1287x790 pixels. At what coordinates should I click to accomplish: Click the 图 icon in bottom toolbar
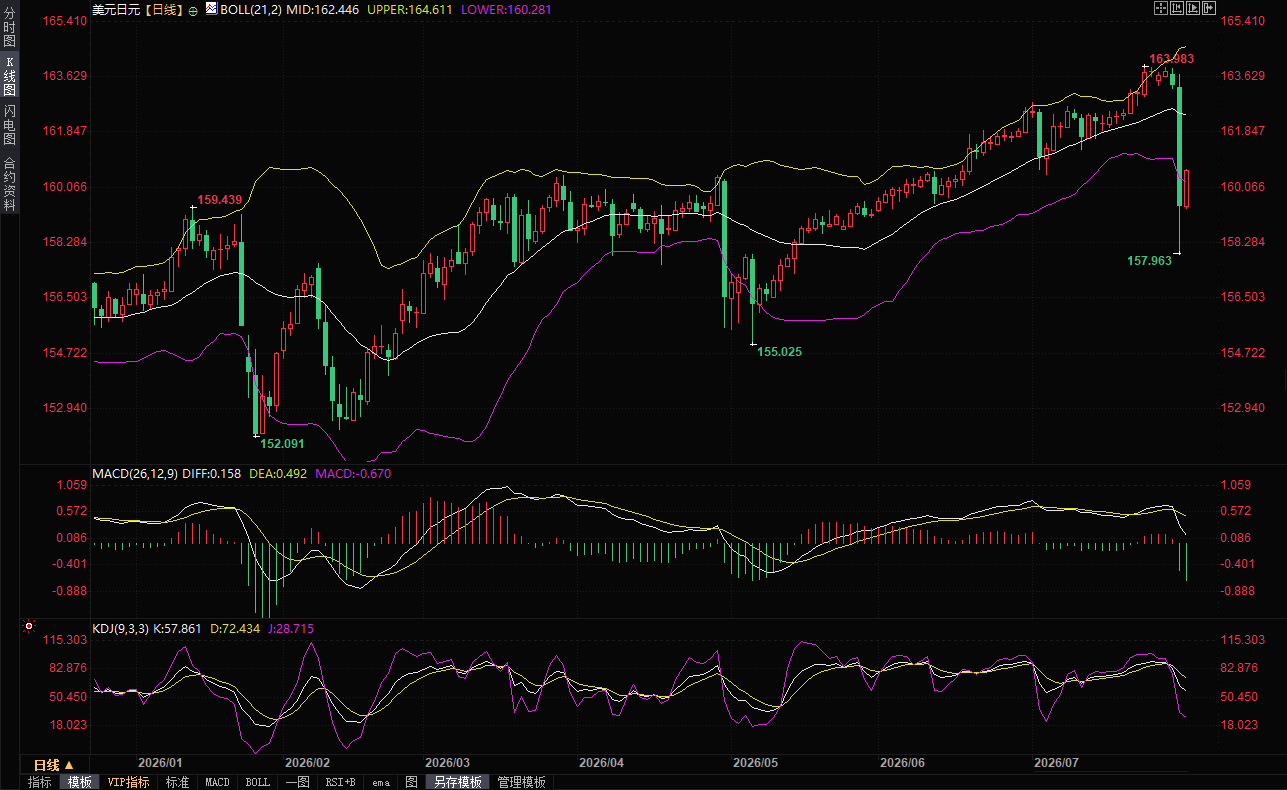(411, 782)
